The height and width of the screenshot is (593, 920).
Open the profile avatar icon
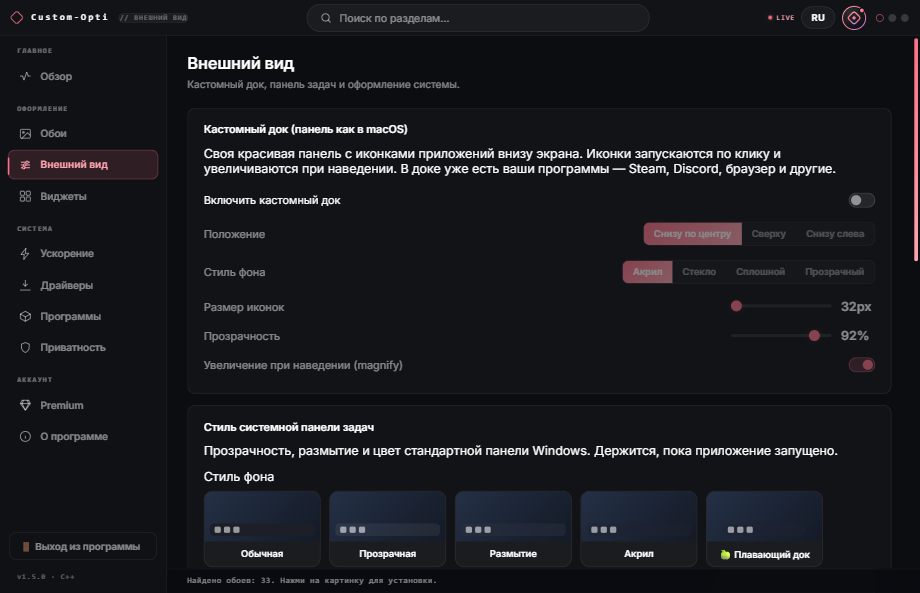click(x=854, y=18)
